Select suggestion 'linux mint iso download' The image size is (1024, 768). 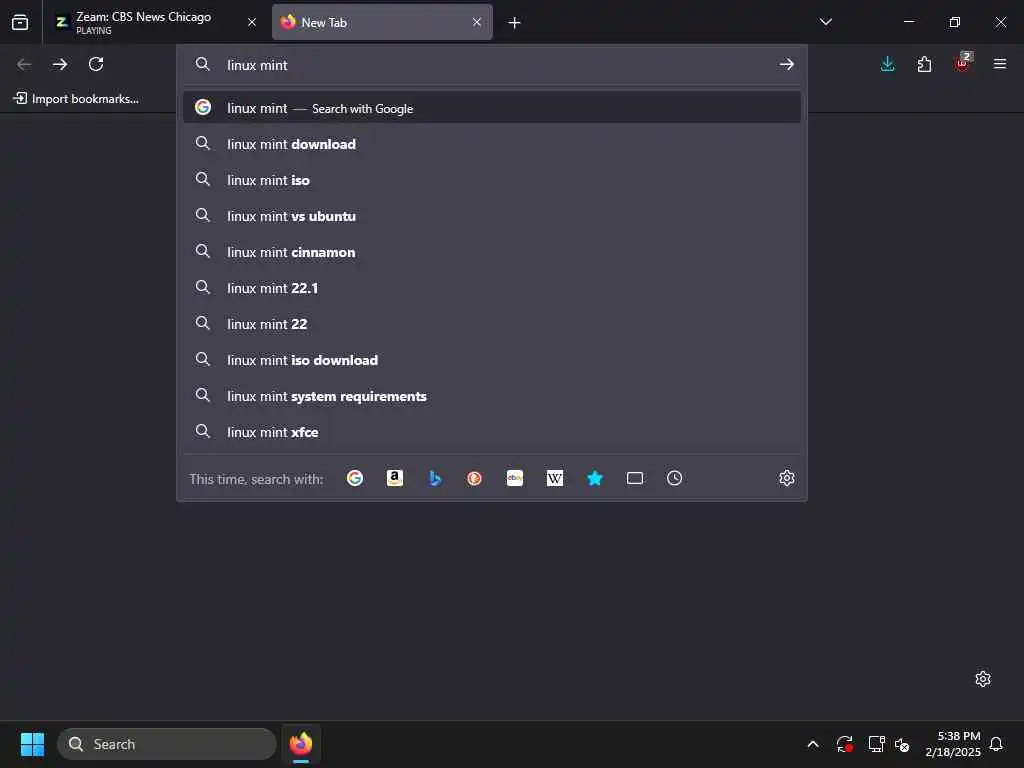coord(492,360)
